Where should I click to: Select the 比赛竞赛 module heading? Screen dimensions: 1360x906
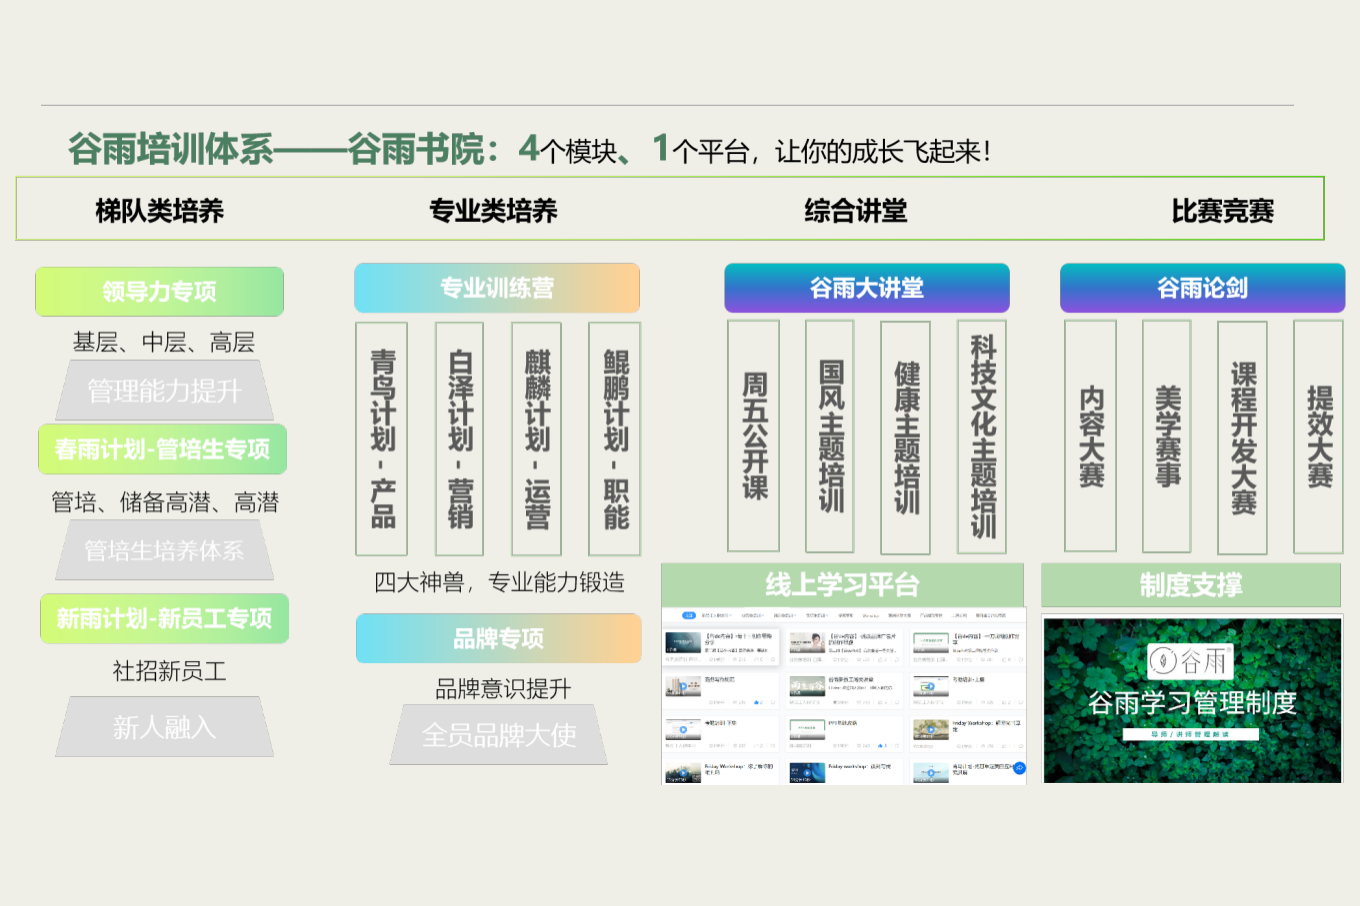tap(1222, 211)
